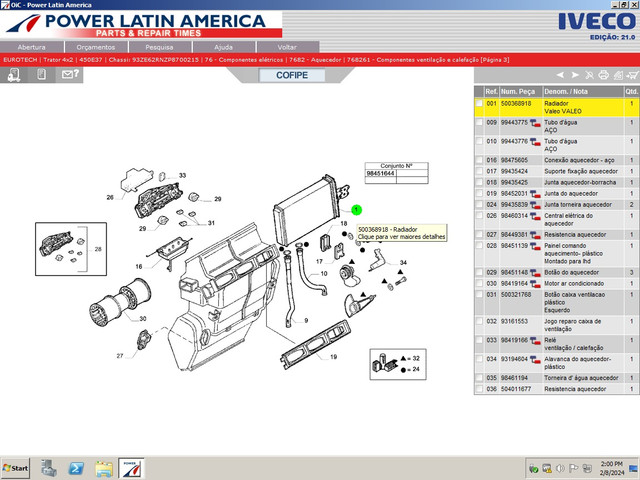Select row 018 Junta aquecedor-borracha

click(557, 182)
